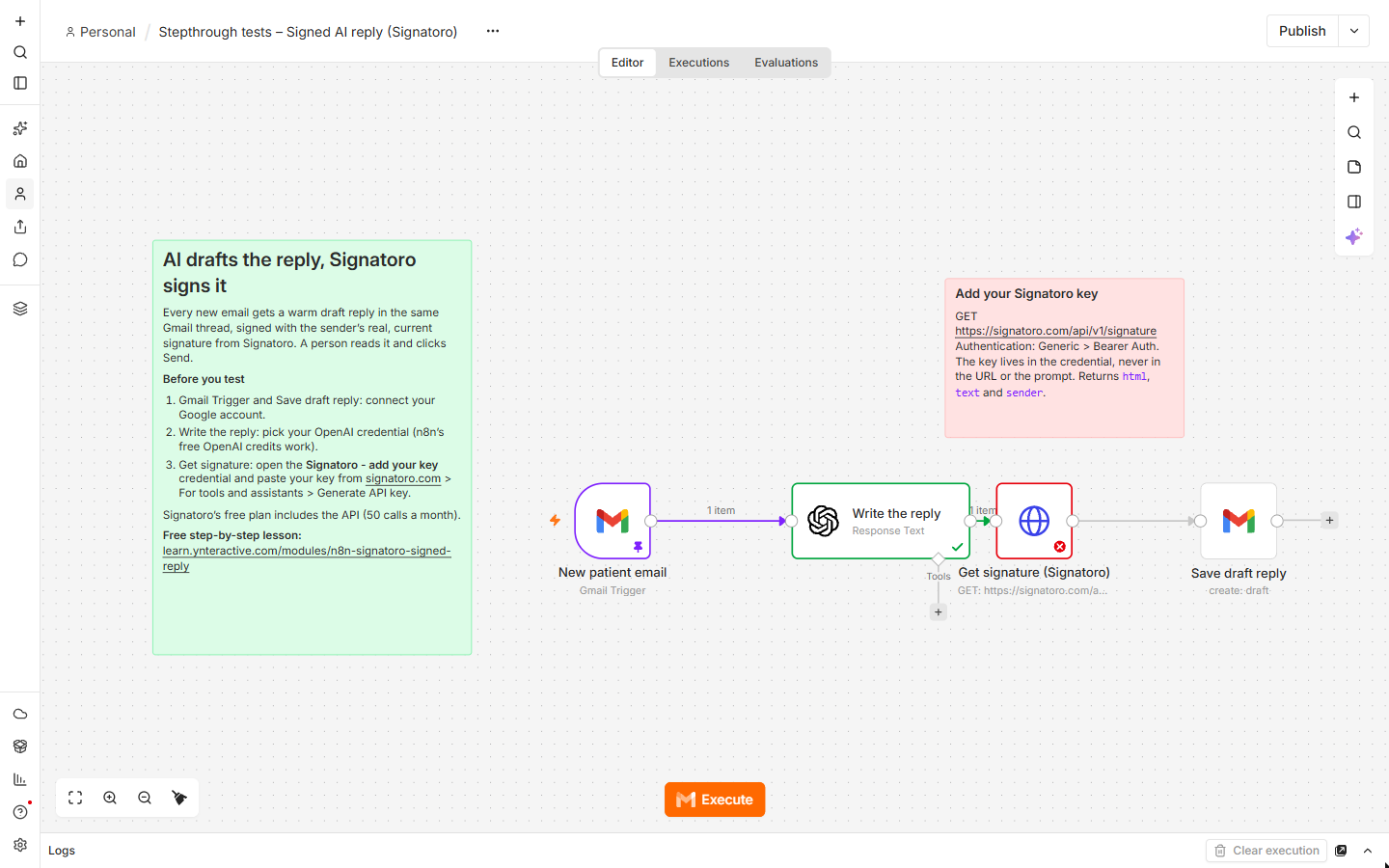Open the bar chart insights icon
Viewport: 1389px width, 868px height.
tap(20, 779)
